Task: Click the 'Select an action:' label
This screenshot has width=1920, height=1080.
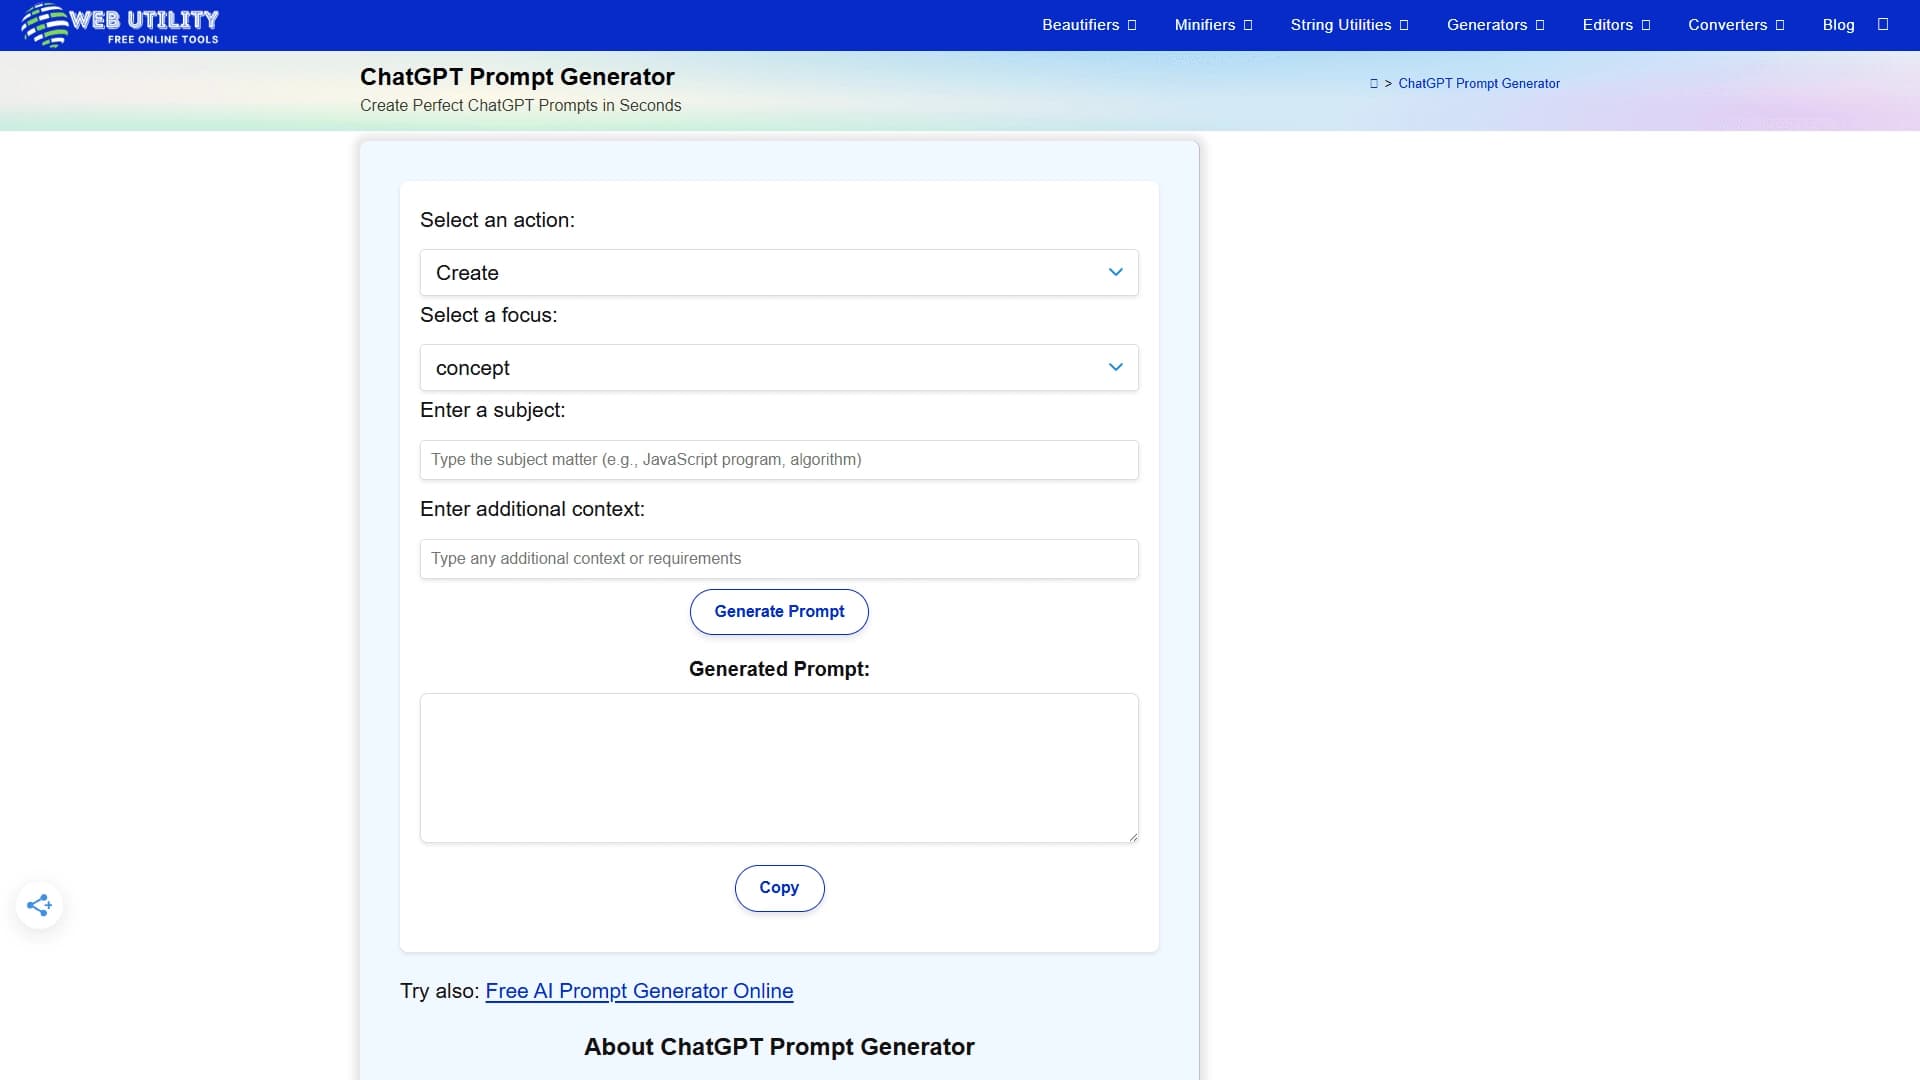Action: (x=497, y=220)
